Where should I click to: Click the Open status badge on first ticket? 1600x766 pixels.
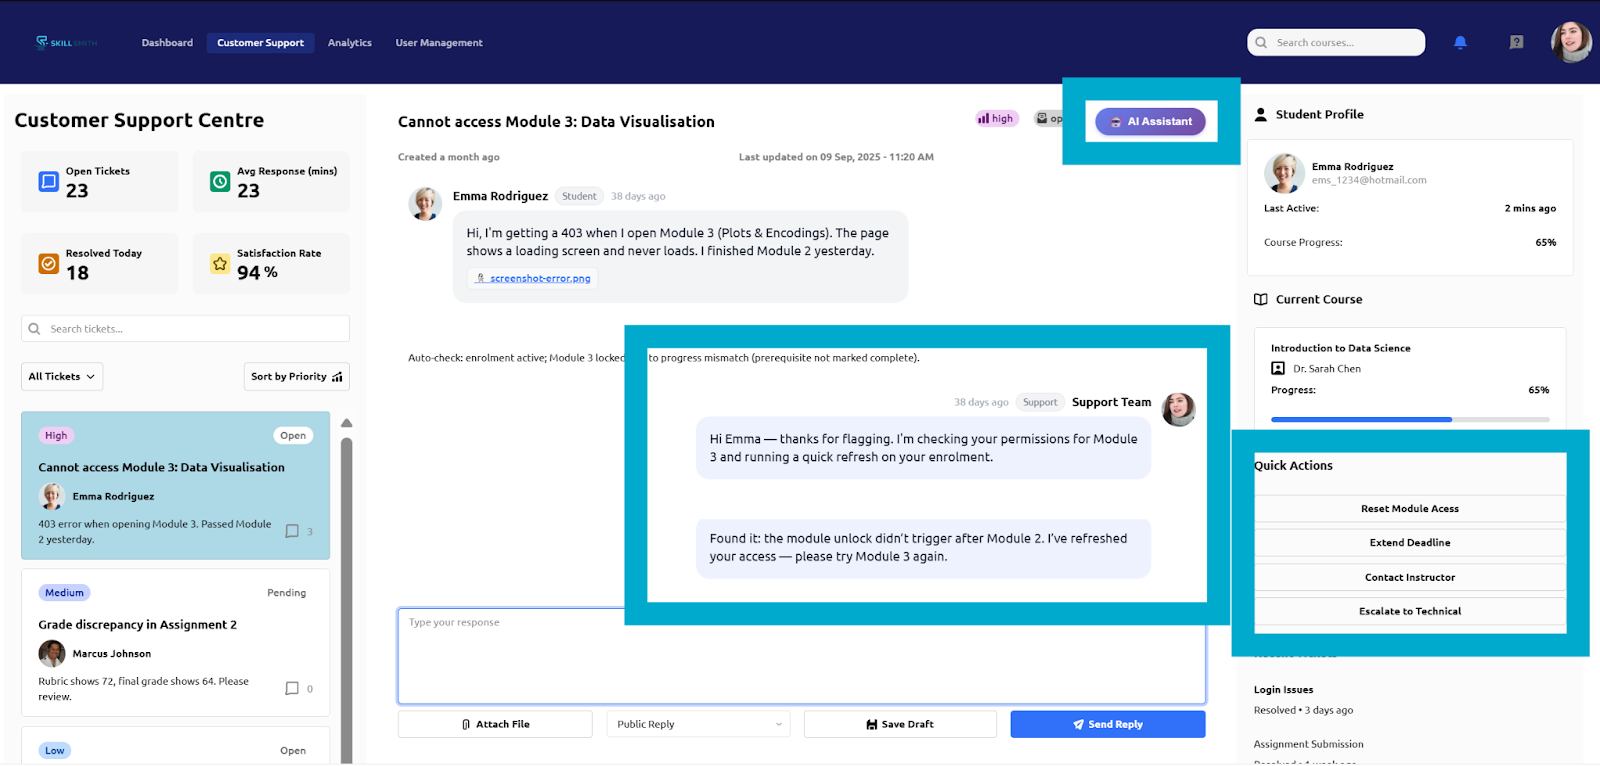tap(293, 436)
